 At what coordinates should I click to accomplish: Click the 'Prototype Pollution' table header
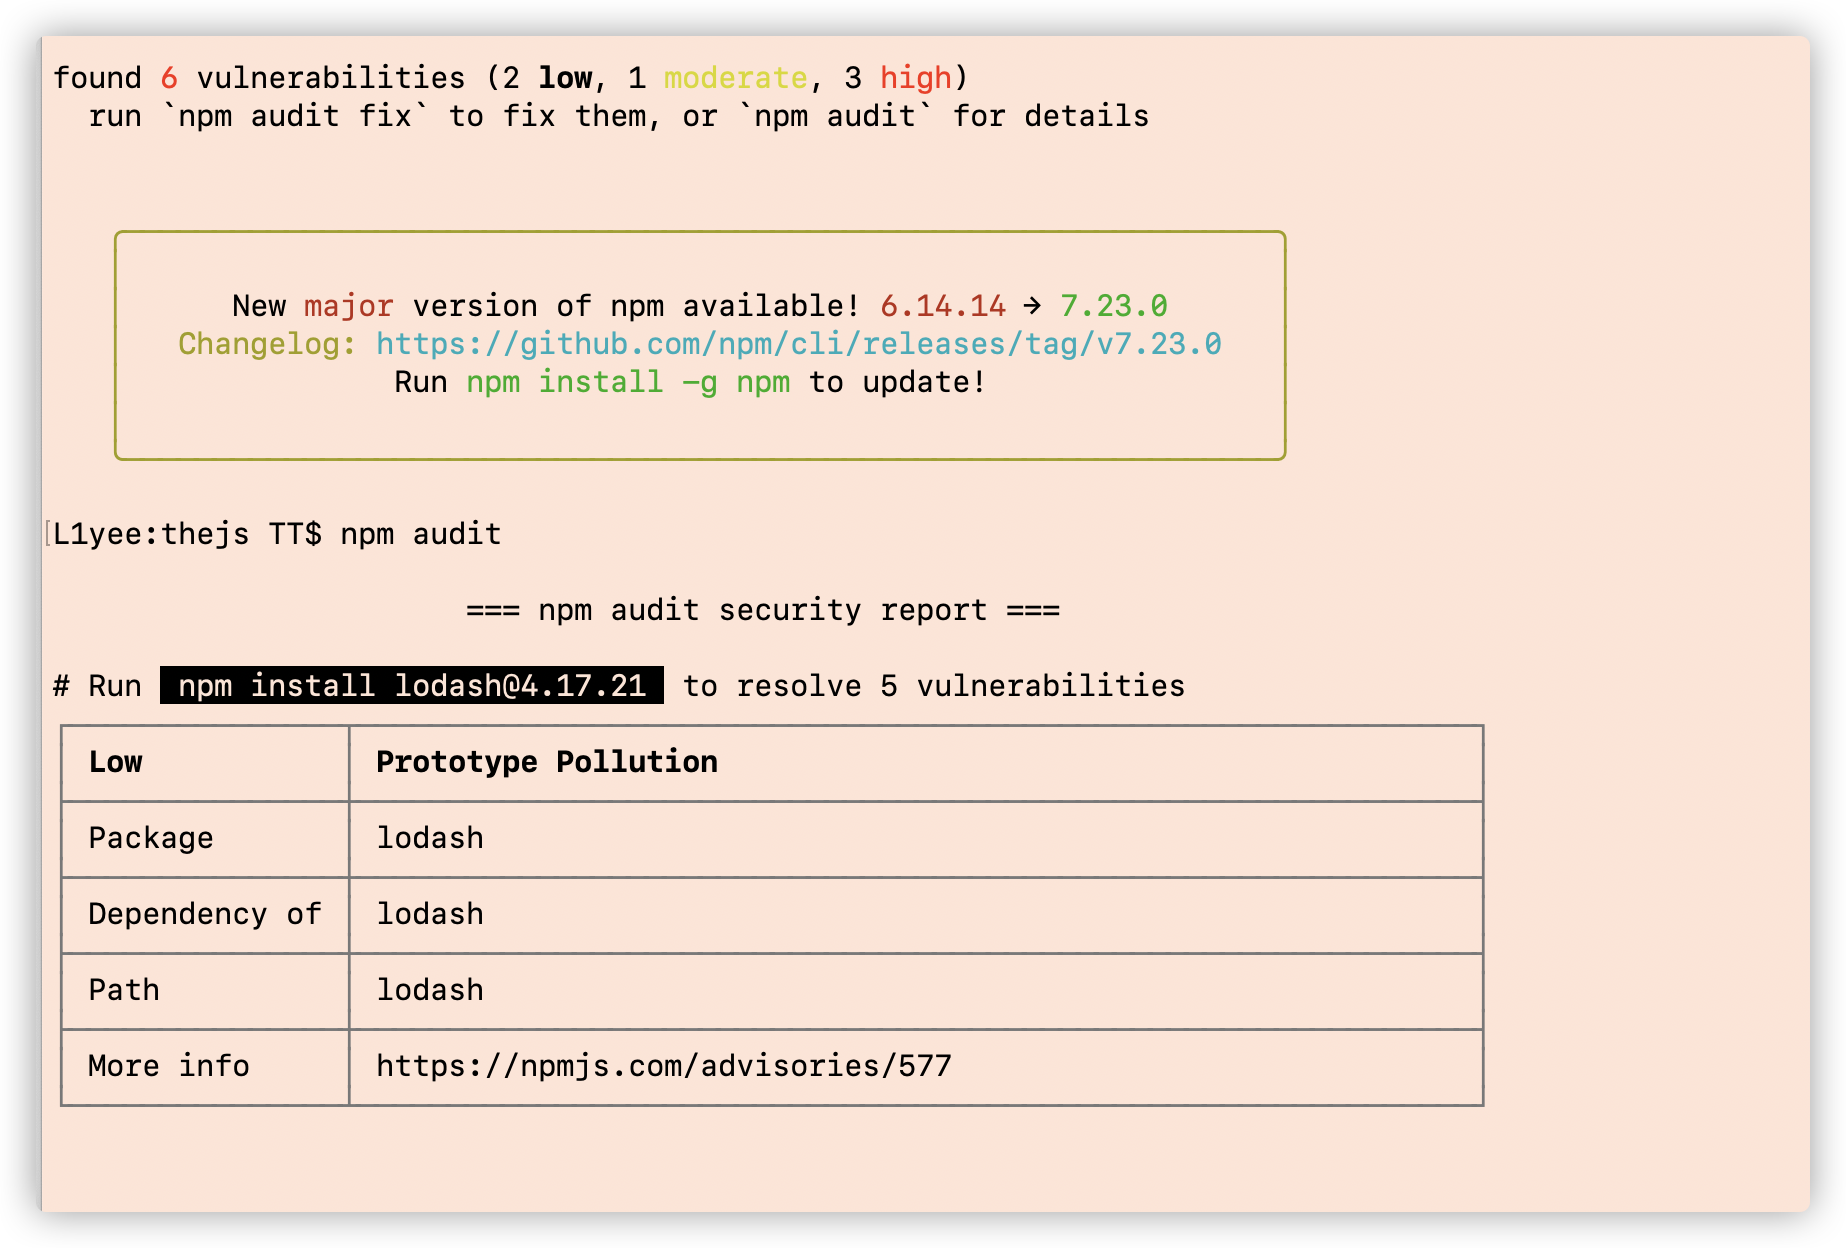547,762
